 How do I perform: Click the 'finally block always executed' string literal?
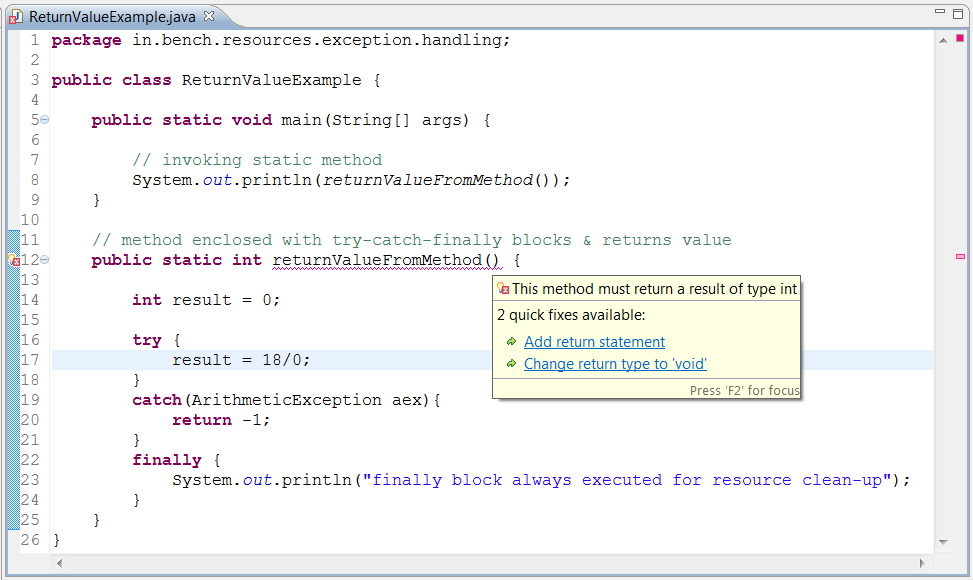(x=627, y=480)
